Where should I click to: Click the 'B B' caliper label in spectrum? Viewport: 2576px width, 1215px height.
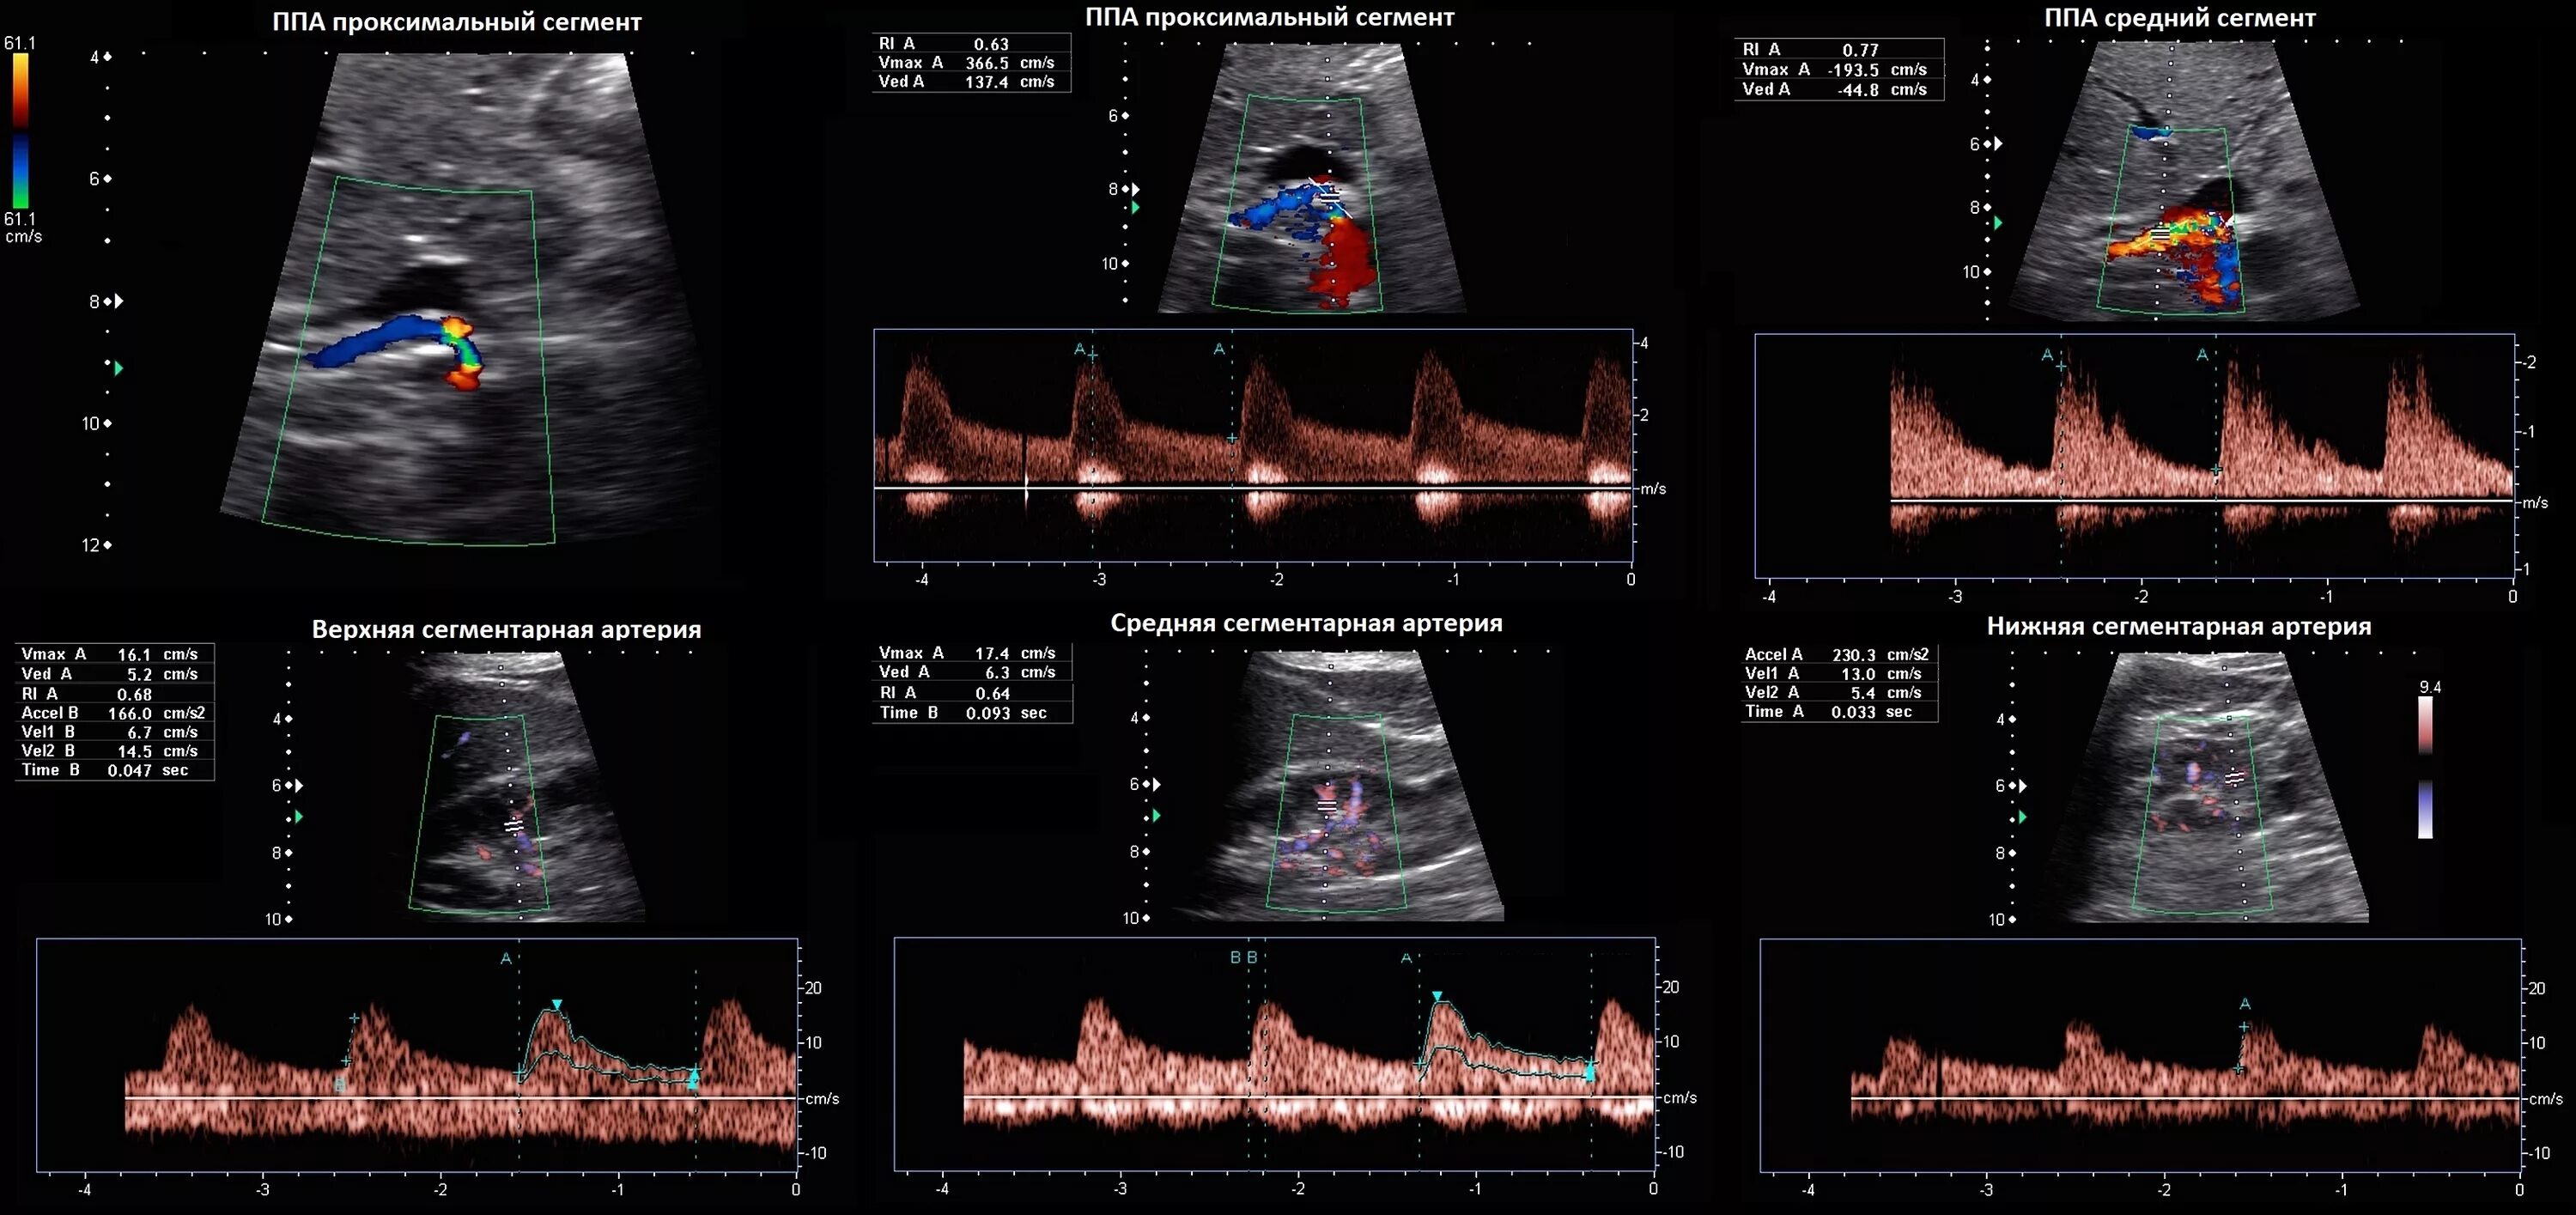coord(1243,958)
